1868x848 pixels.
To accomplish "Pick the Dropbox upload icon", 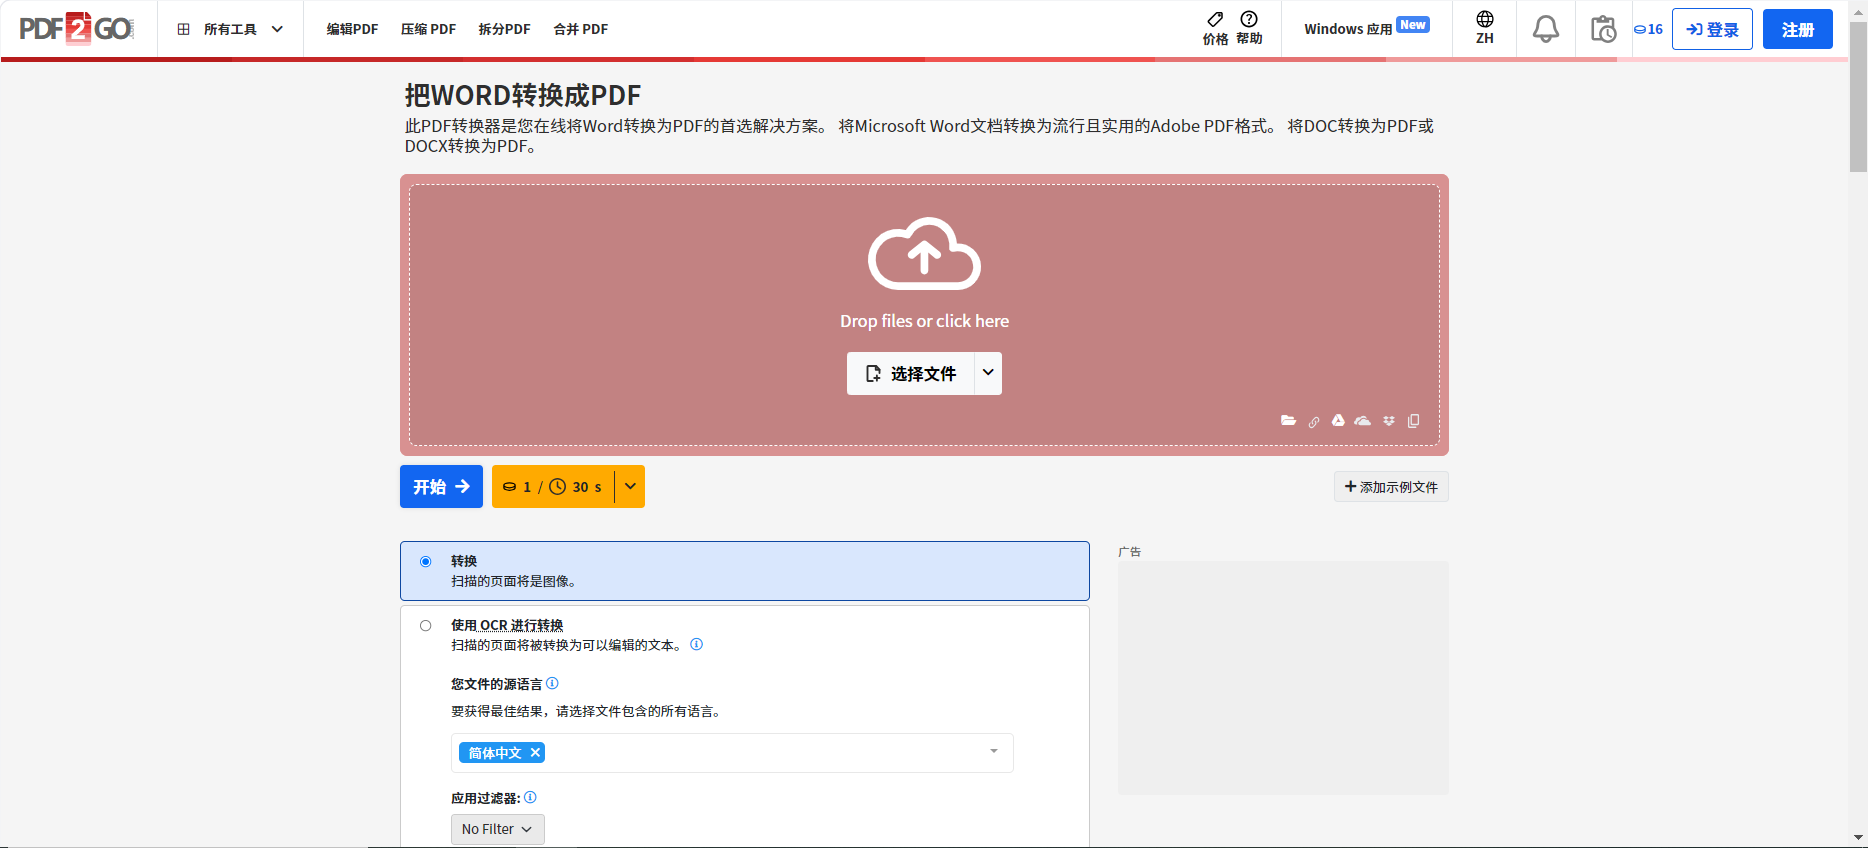I will click(1389, 421).
